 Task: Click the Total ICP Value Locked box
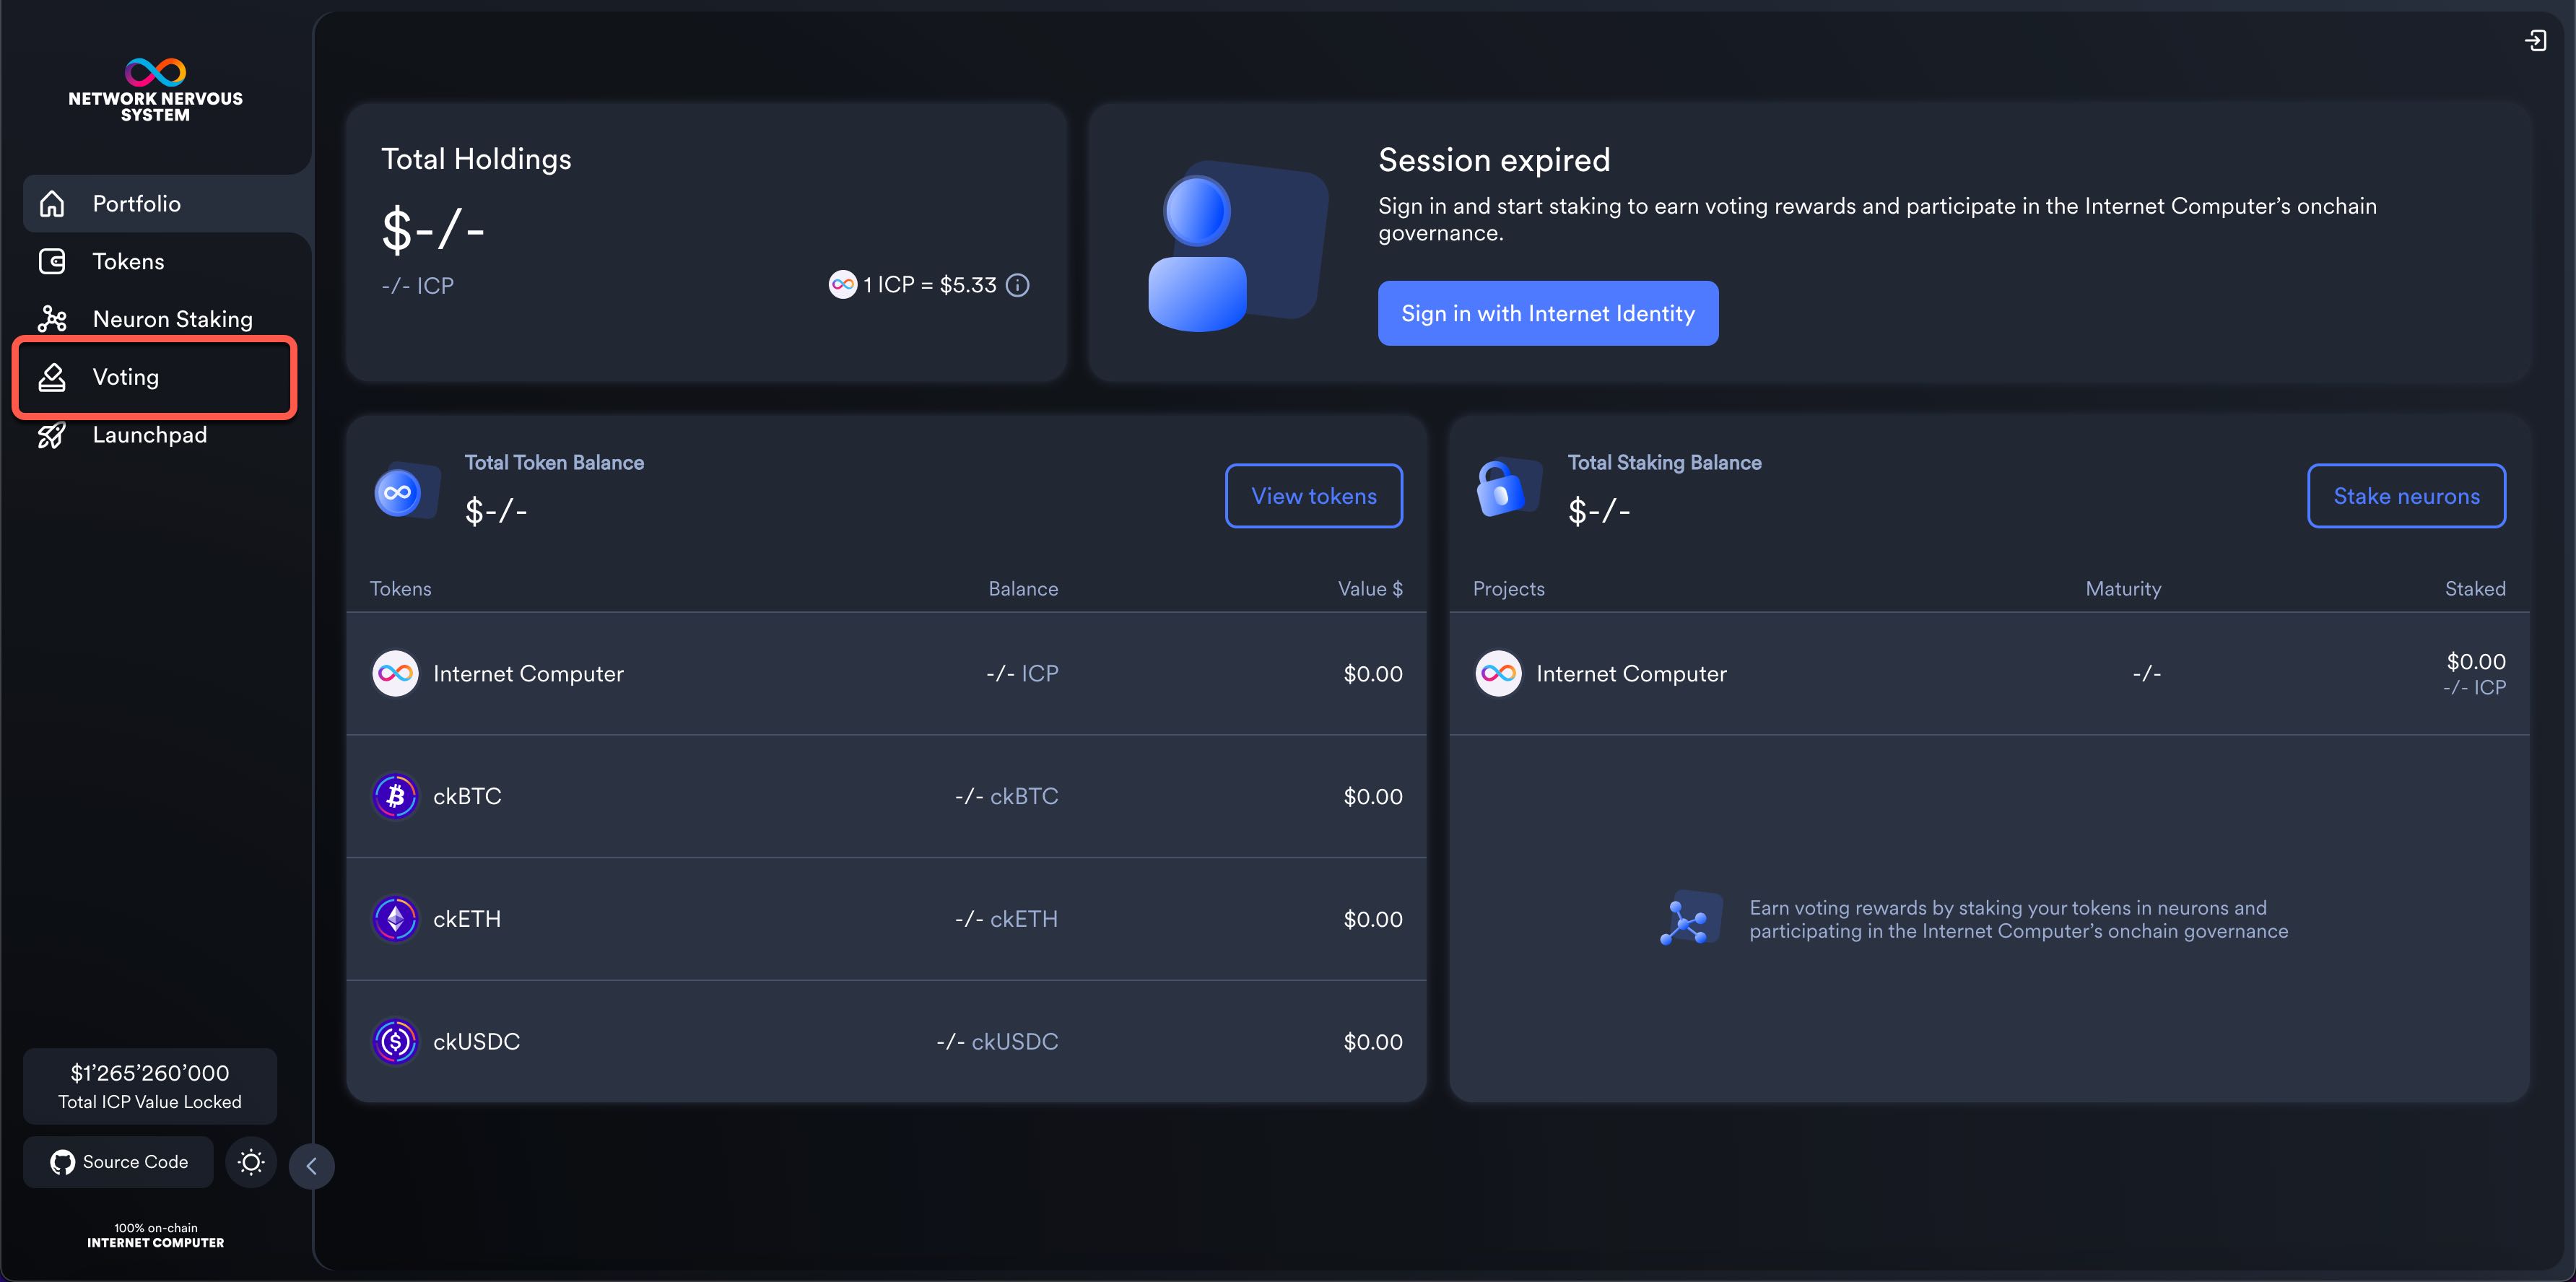[150, 1086]
